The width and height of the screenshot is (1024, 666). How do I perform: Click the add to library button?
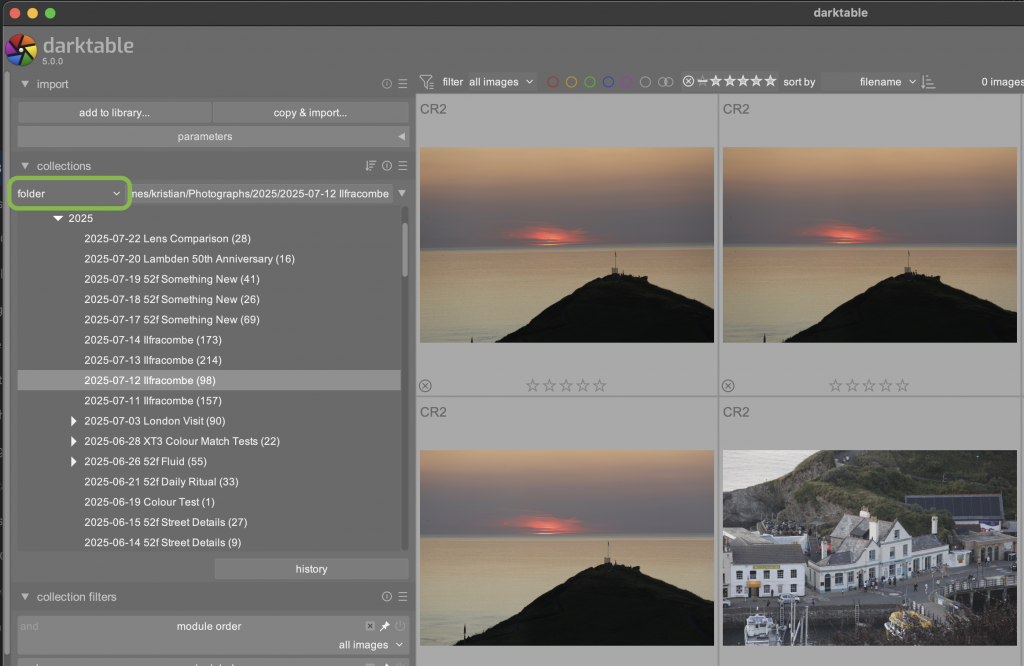coord(114,113)
